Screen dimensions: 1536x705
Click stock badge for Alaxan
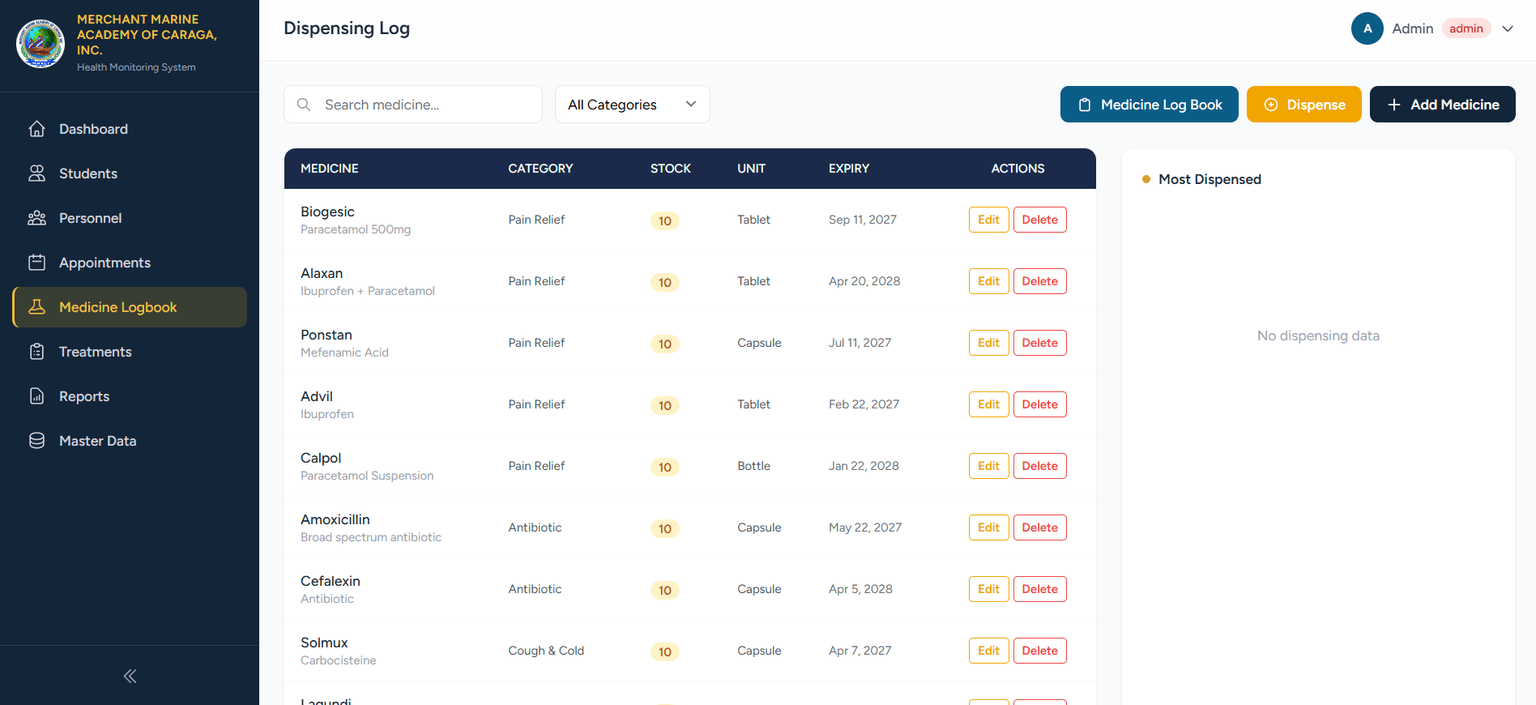(665, 283)
